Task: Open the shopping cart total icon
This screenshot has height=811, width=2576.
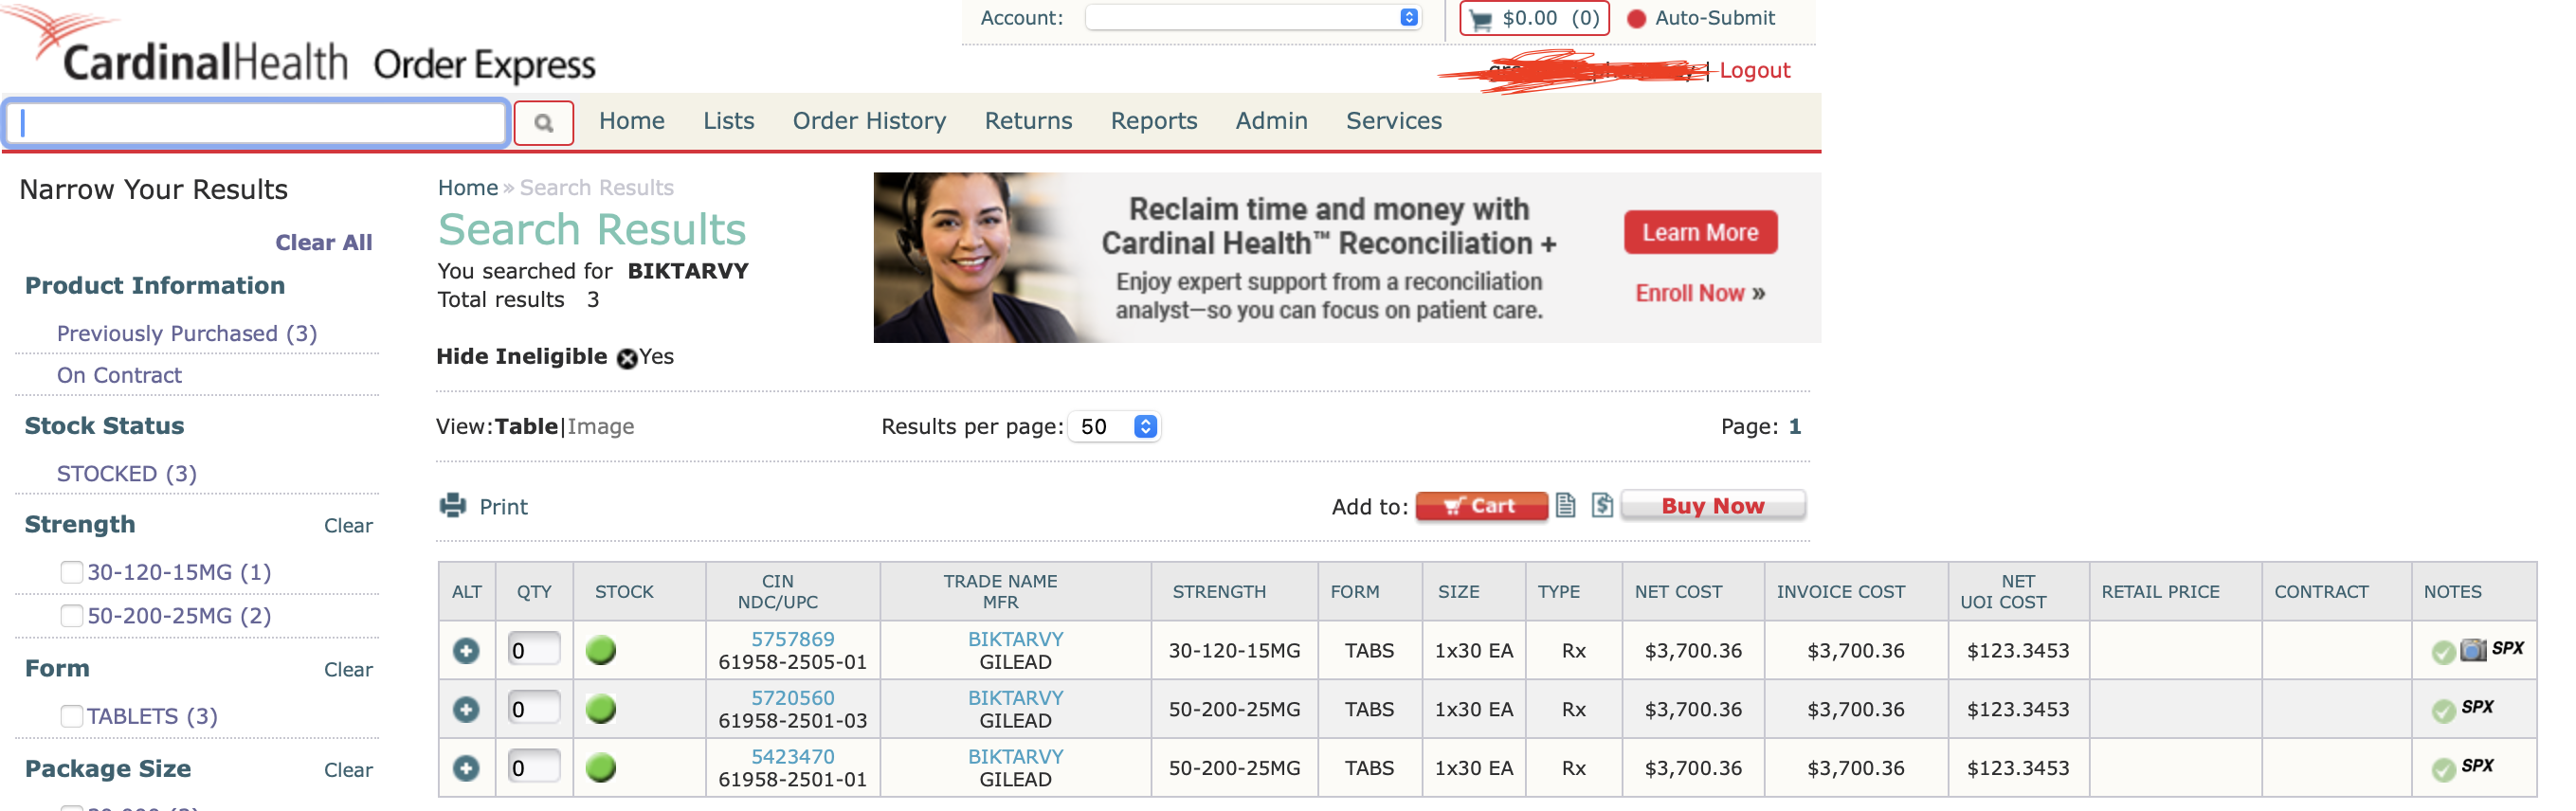Action: (1481, 19)
